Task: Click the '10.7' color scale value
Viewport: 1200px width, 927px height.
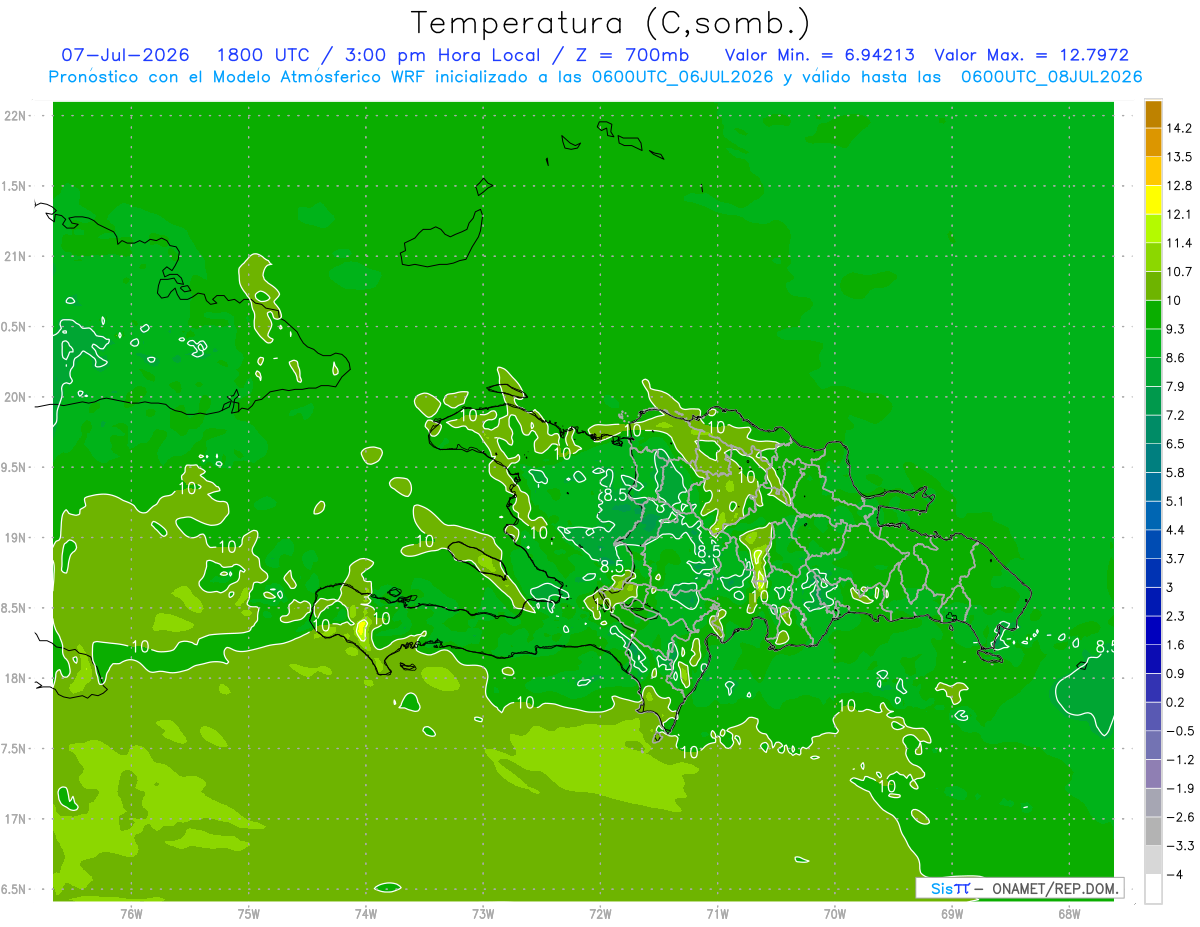Action: 1180,272
